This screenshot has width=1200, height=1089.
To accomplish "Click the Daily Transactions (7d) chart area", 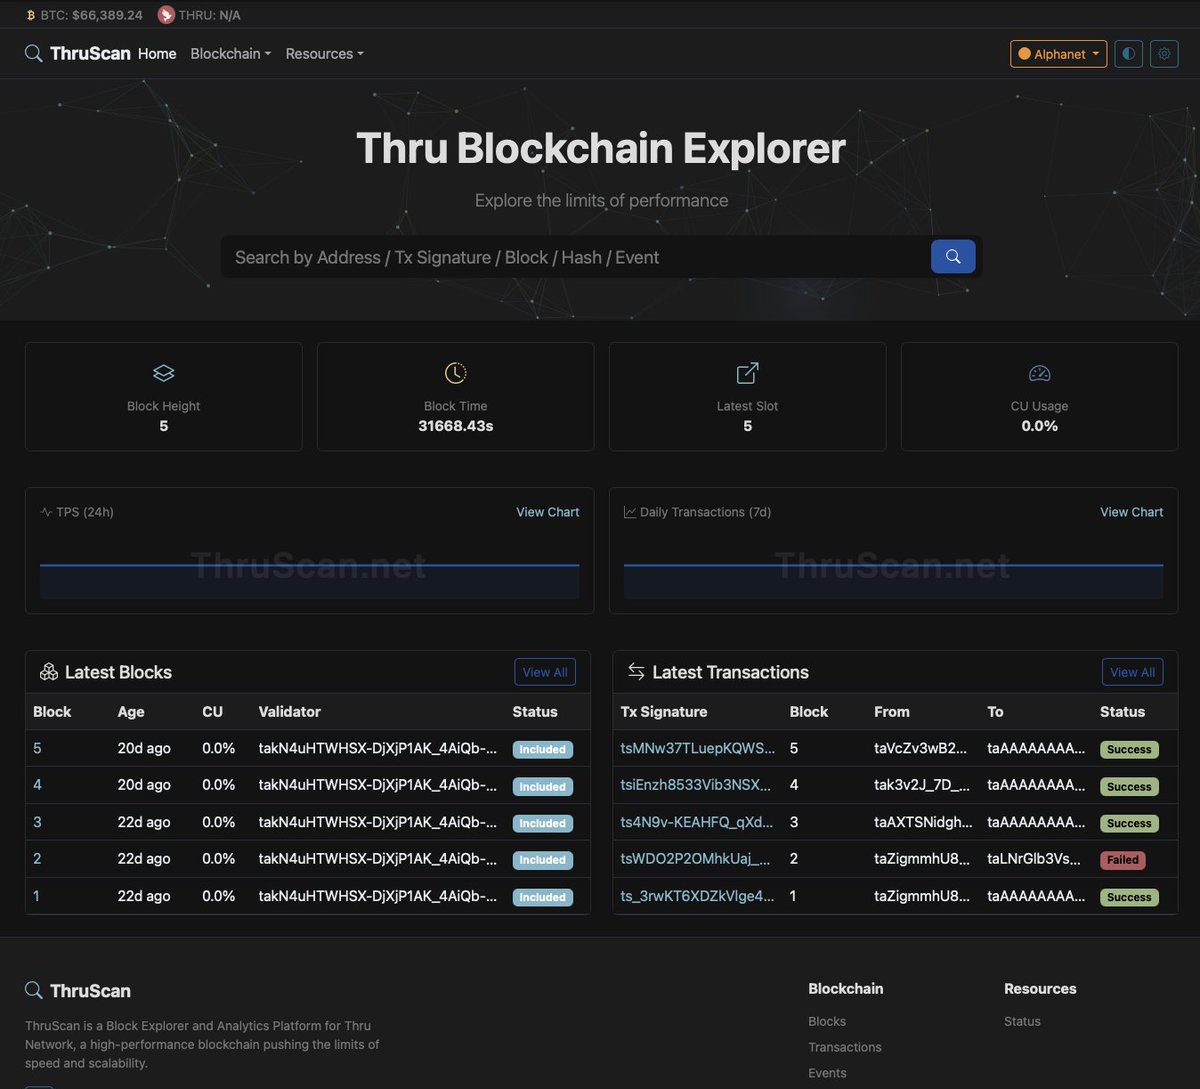I will (893, 567).
